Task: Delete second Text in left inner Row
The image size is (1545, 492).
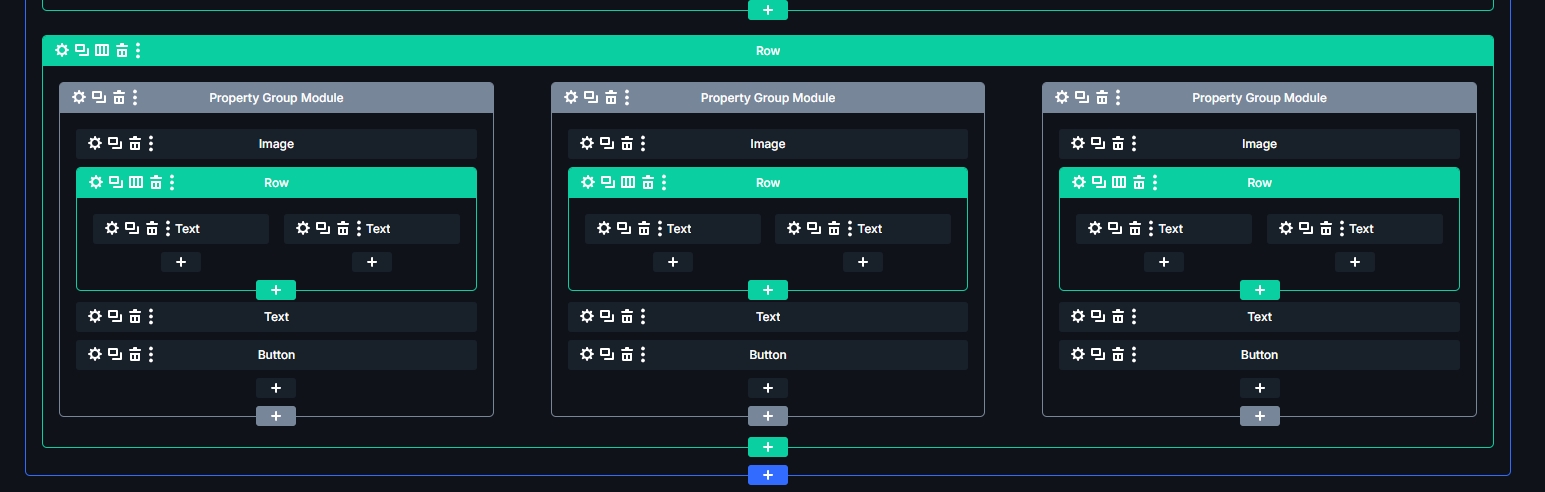Action: pyautogui.click(x=343, y=228)
